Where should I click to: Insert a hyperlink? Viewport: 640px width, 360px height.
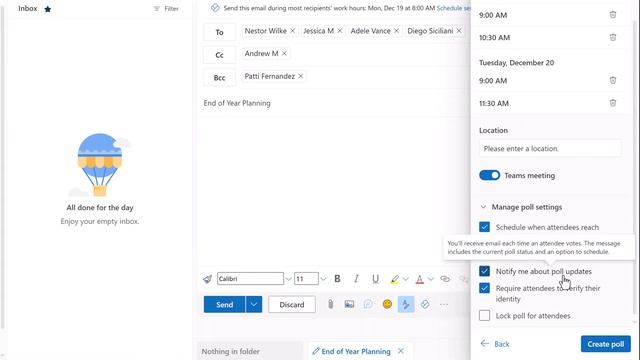(445, 279)
